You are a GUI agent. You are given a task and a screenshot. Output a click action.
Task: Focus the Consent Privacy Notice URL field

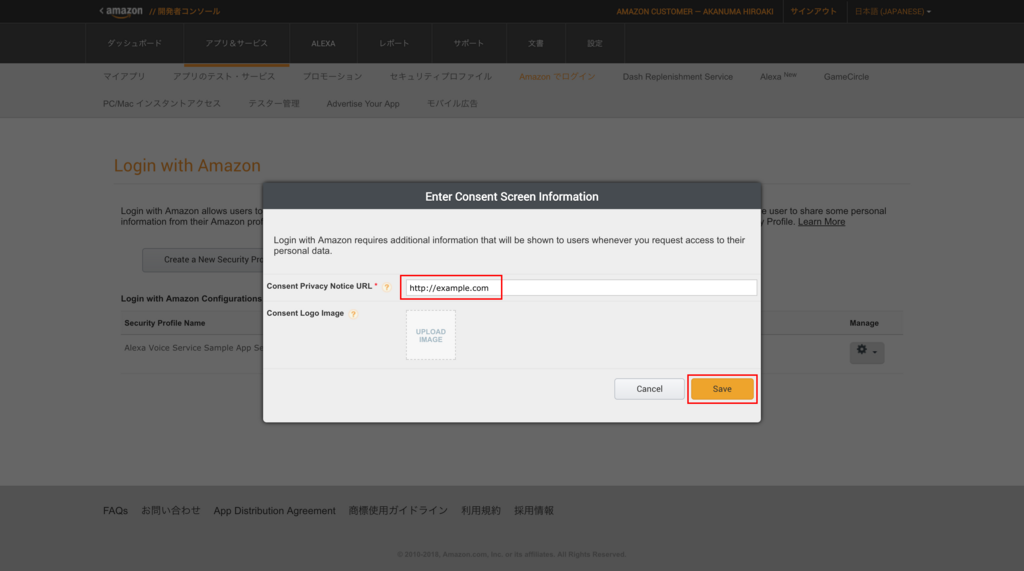[581, 287]
